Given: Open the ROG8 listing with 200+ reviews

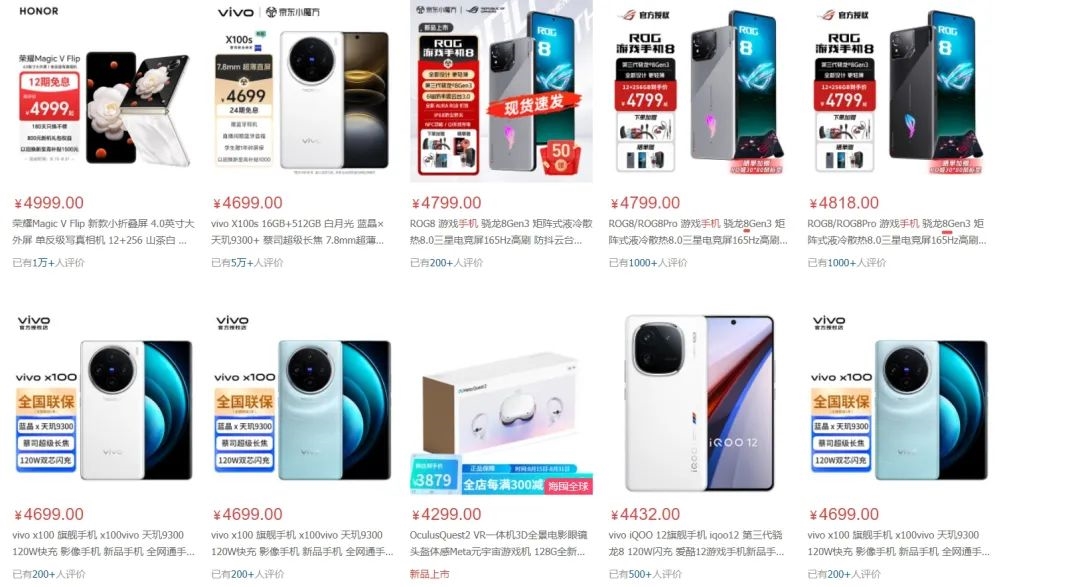Looking at the screenshot, I should pos(501,232).
